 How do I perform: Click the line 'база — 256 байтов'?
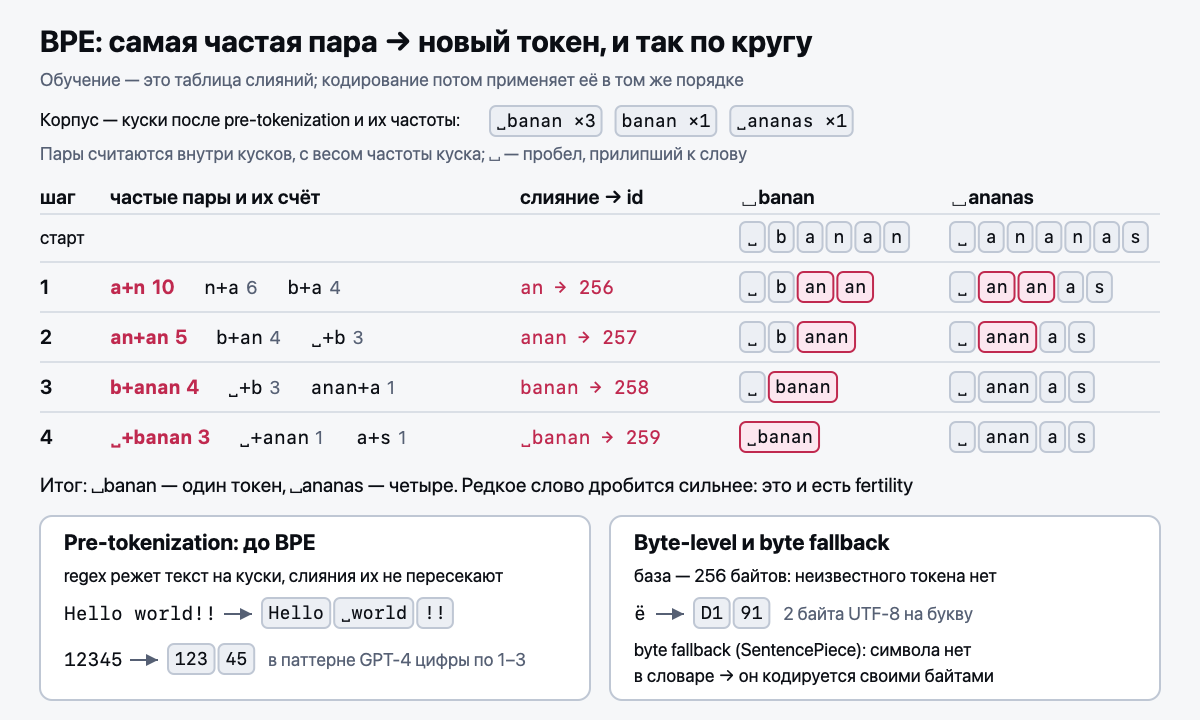[x=815, y=577]
